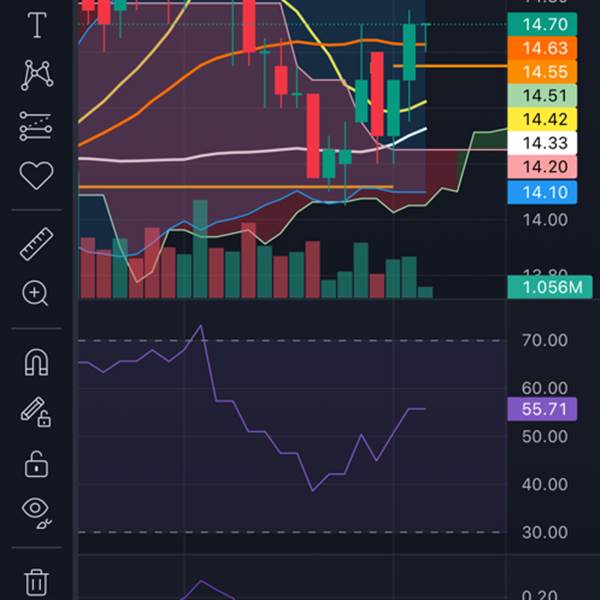
Task: Toggle lock all drawing tools
Action: tap(36, 464)
